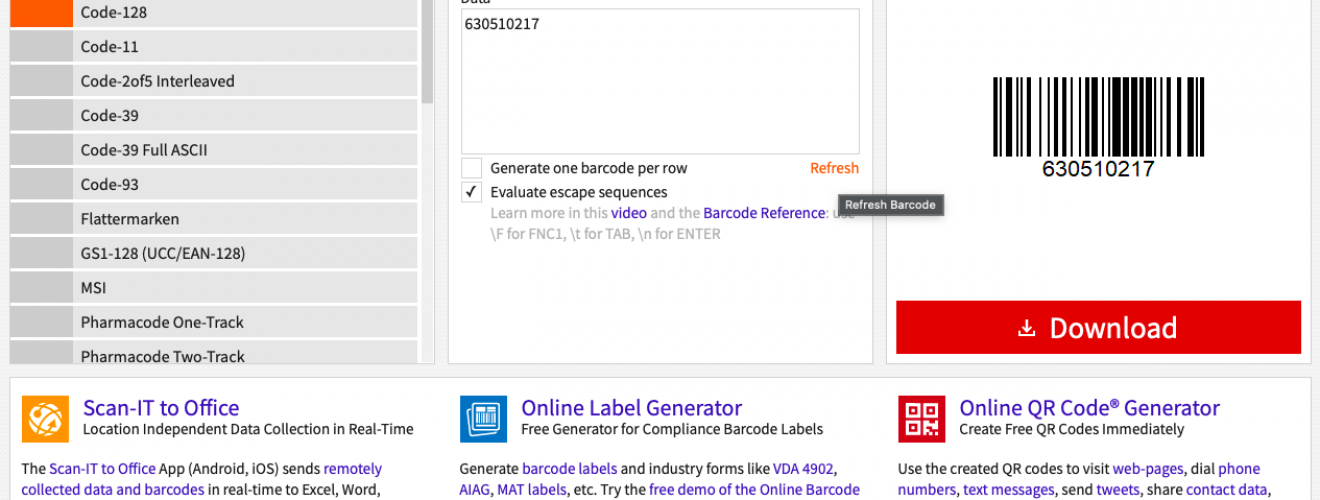
Task: Click the 630510217 text under the barcode
Action: click(1098, 169)
